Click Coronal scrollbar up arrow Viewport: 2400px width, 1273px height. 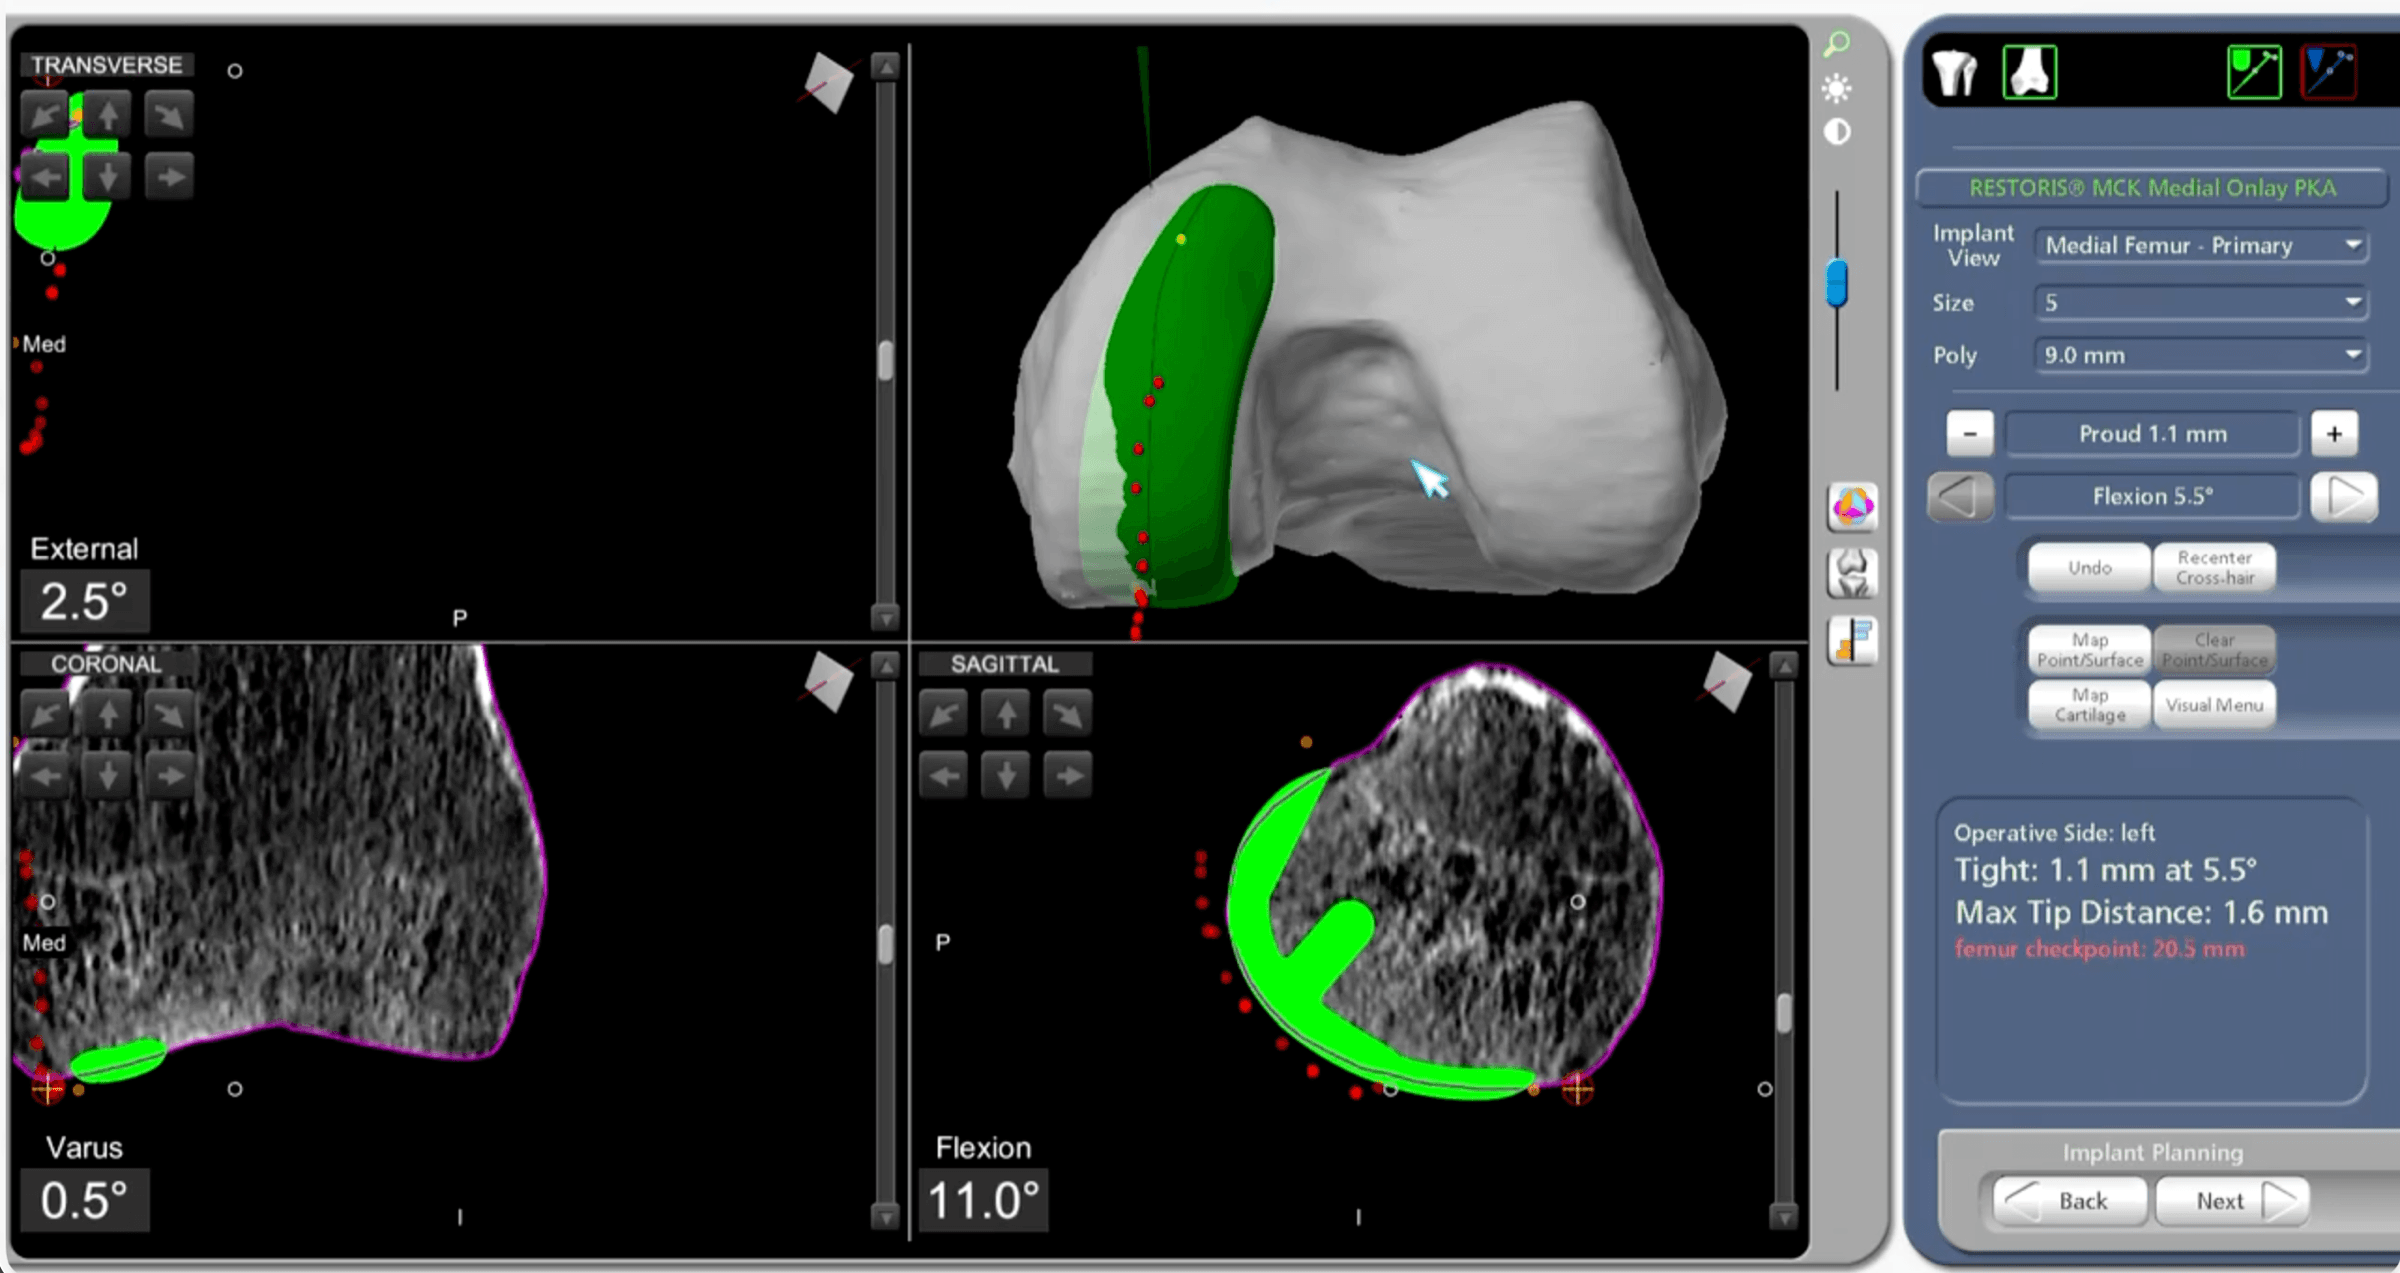pos(885,666)
